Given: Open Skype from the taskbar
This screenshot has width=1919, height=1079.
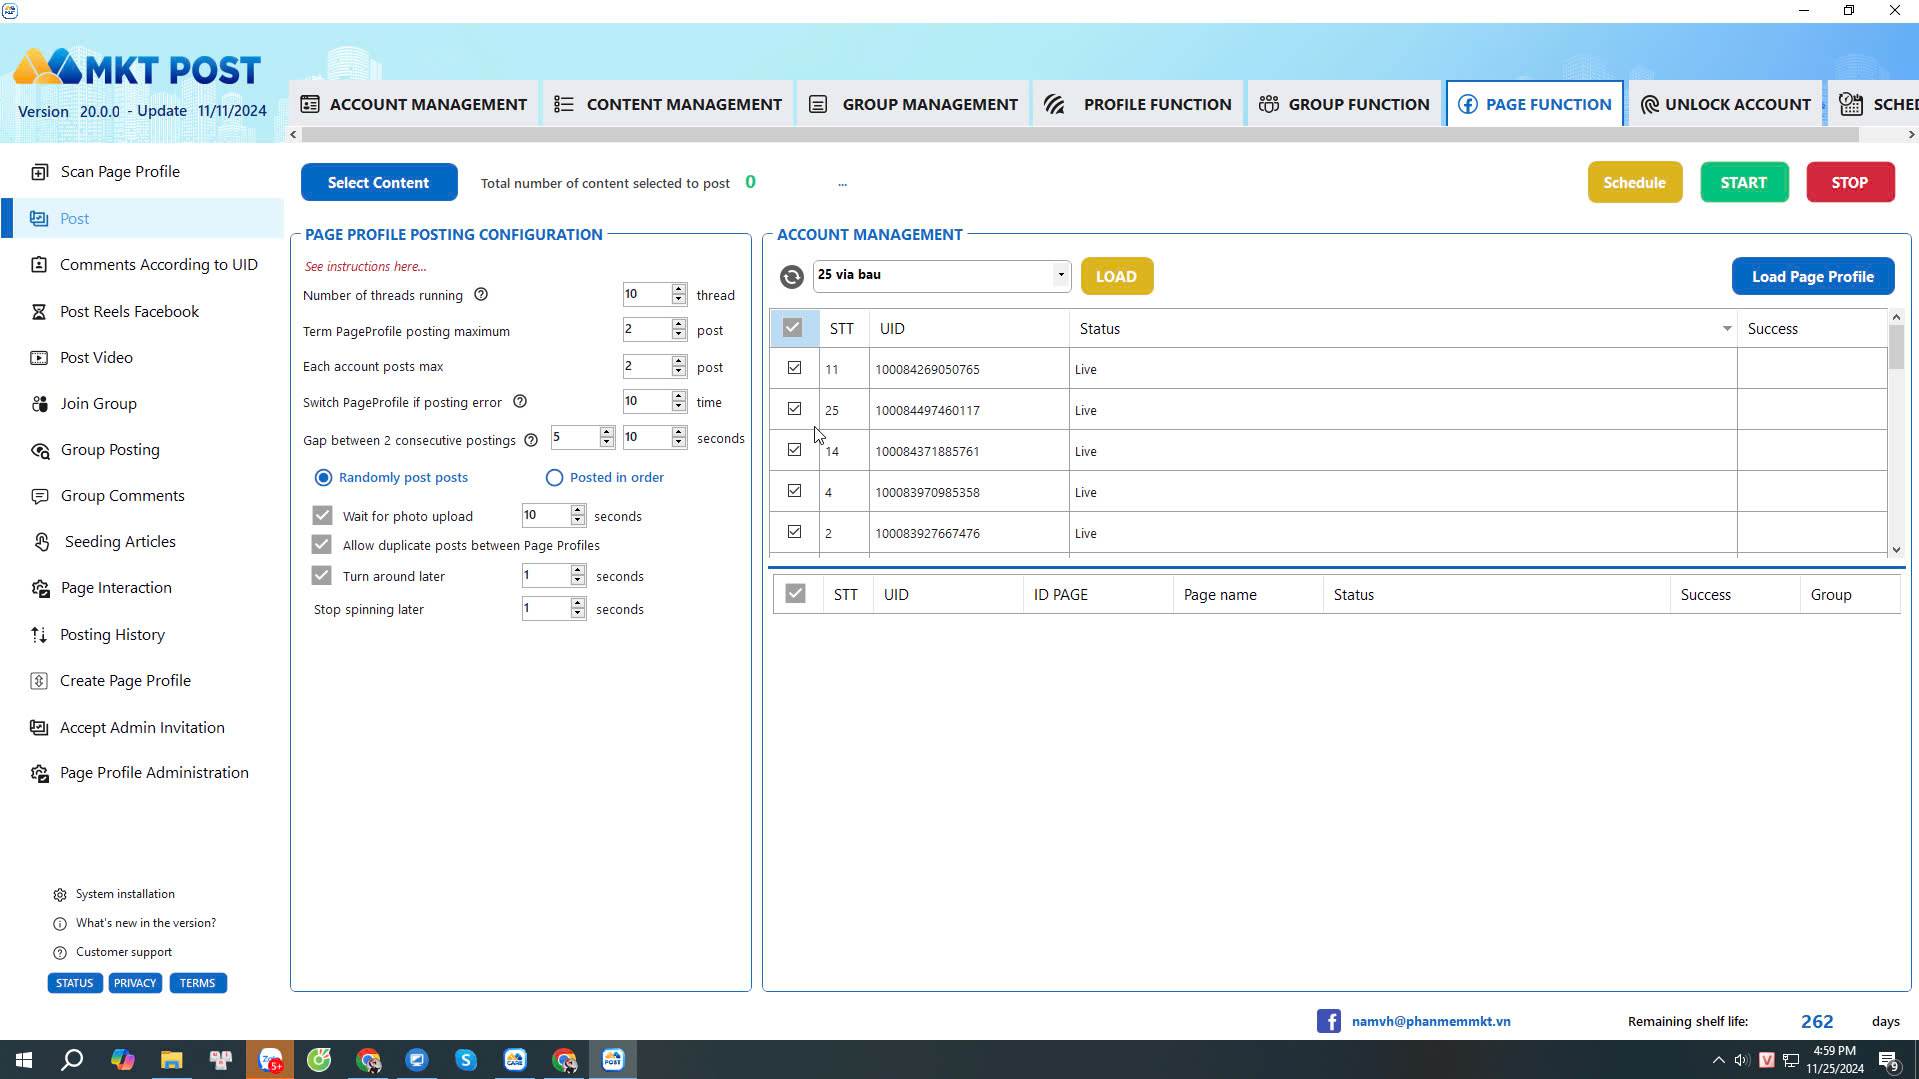Looking at the screenshot, I should (x=466, y=1060).
